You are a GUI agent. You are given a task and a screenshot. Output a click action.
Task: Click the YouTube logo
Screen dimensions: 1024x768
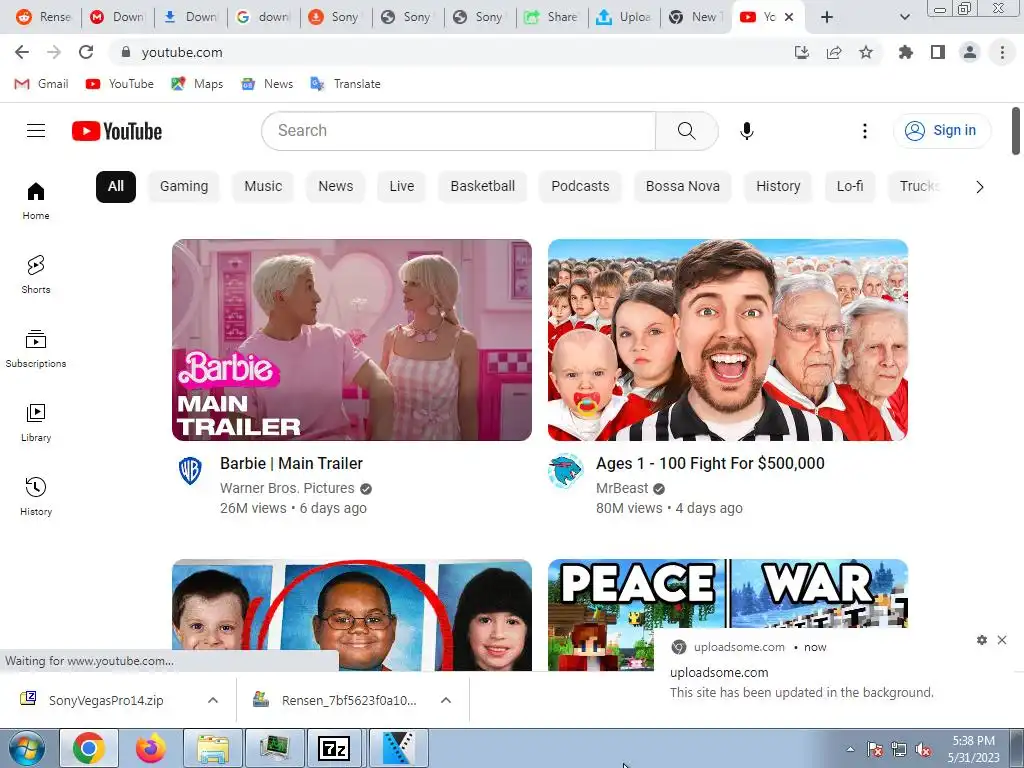[x=117, y=131]
